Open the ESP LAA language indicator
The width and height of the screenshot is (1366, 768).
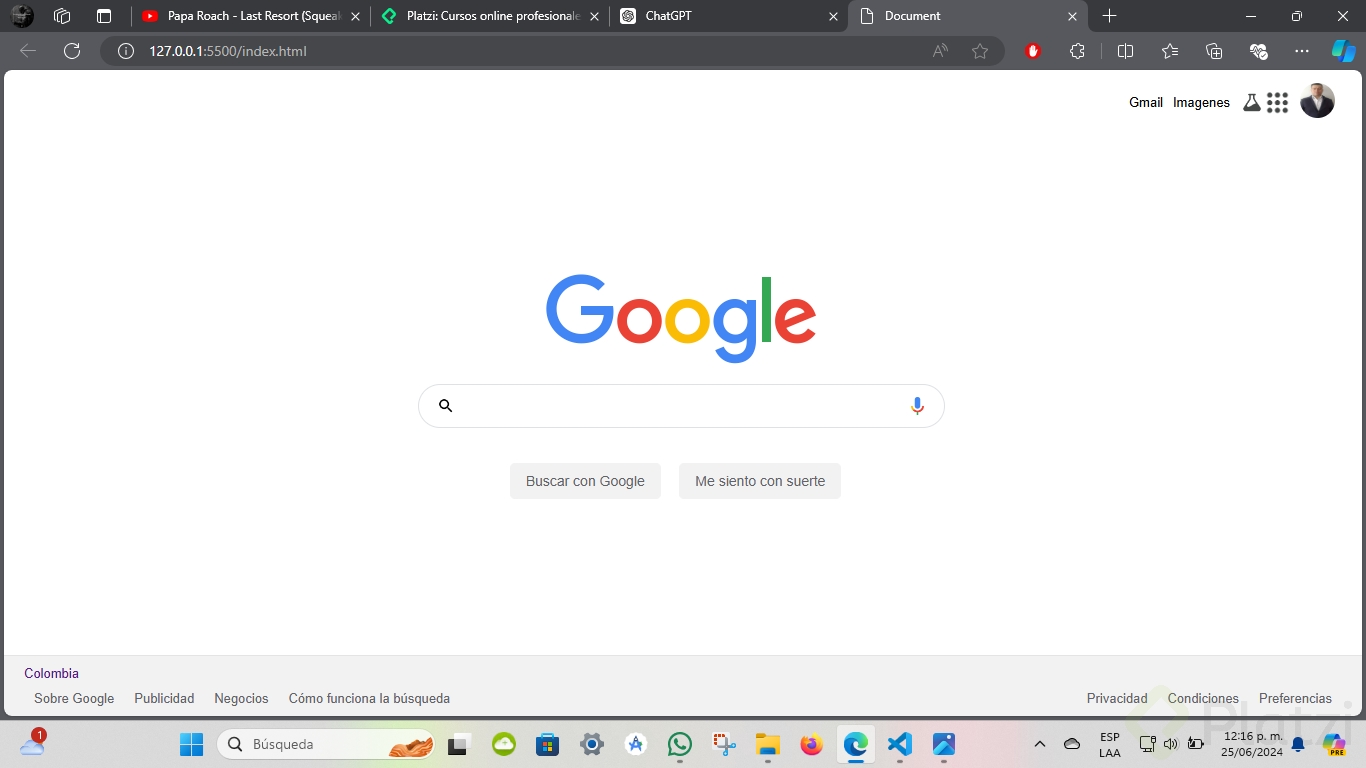[1110, 744]
